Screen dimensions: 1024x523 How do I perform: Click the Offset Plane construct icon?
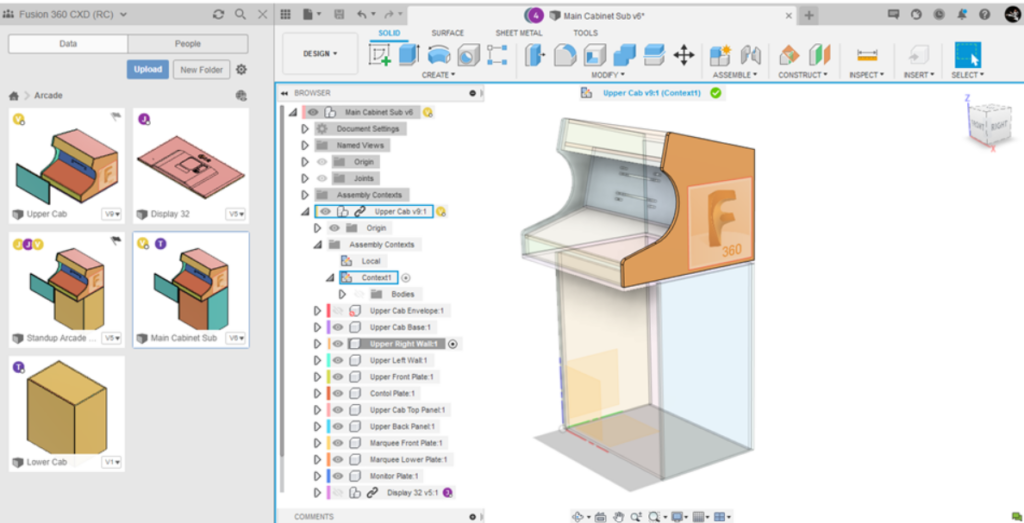coord(789,55)
